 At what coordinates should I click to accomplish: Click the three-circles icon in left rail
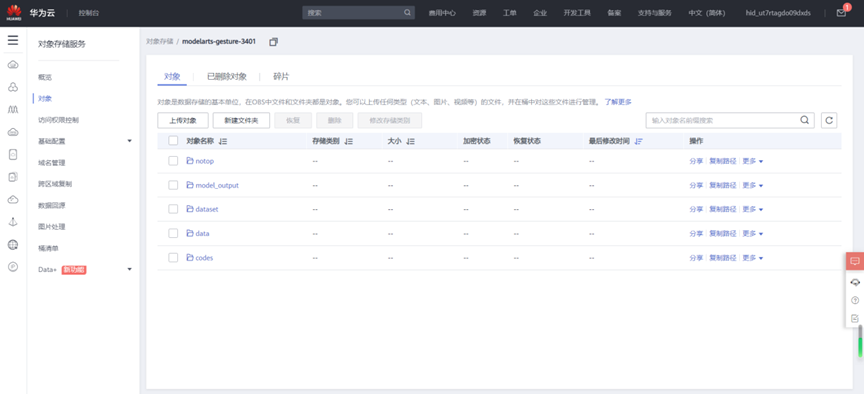[13, 87]
